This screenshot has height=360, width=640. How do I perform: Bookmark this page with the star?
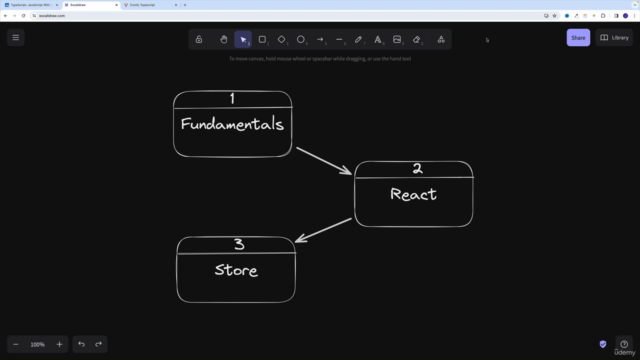554,16
